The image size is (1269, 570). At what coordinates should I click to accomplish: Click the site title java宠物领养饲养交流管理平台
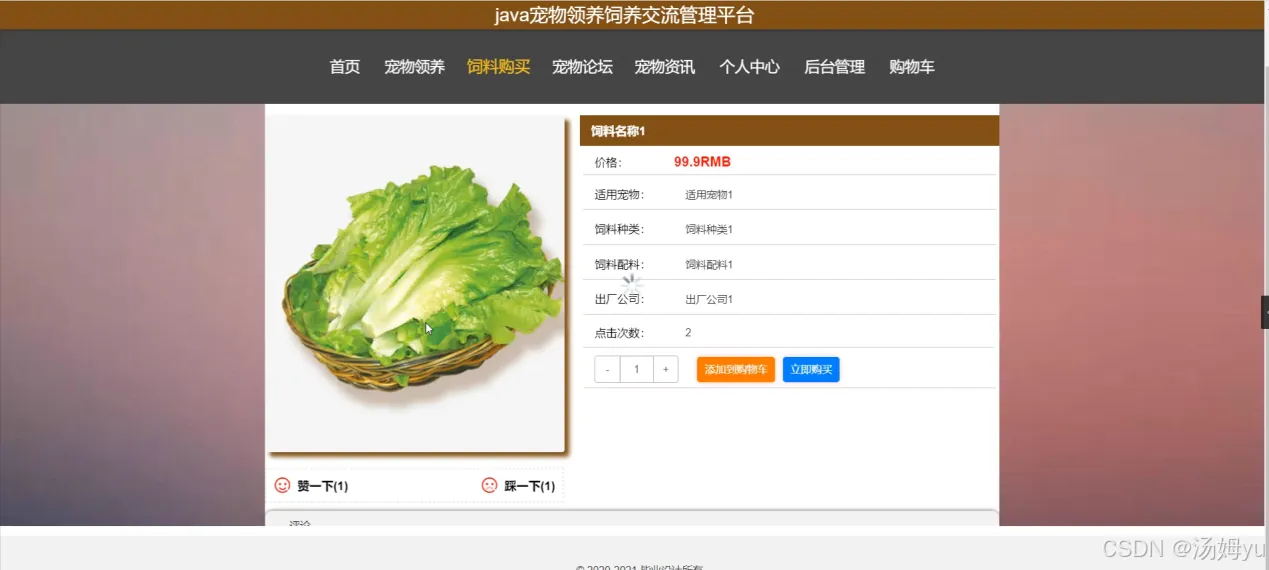coord(624,15)
